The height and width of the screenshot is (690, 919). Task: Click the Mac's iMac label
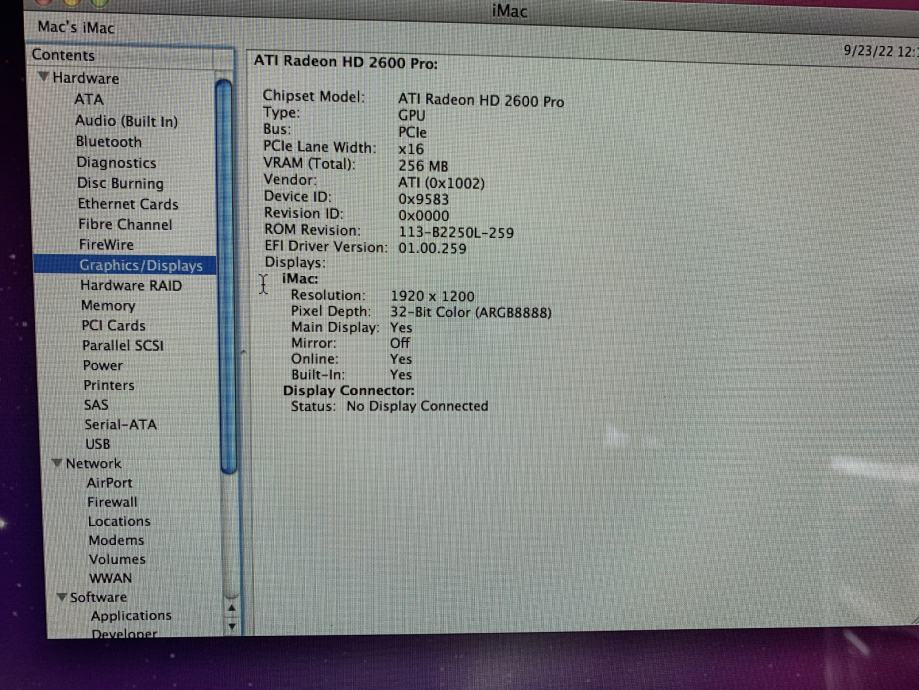tap(76, 27)
